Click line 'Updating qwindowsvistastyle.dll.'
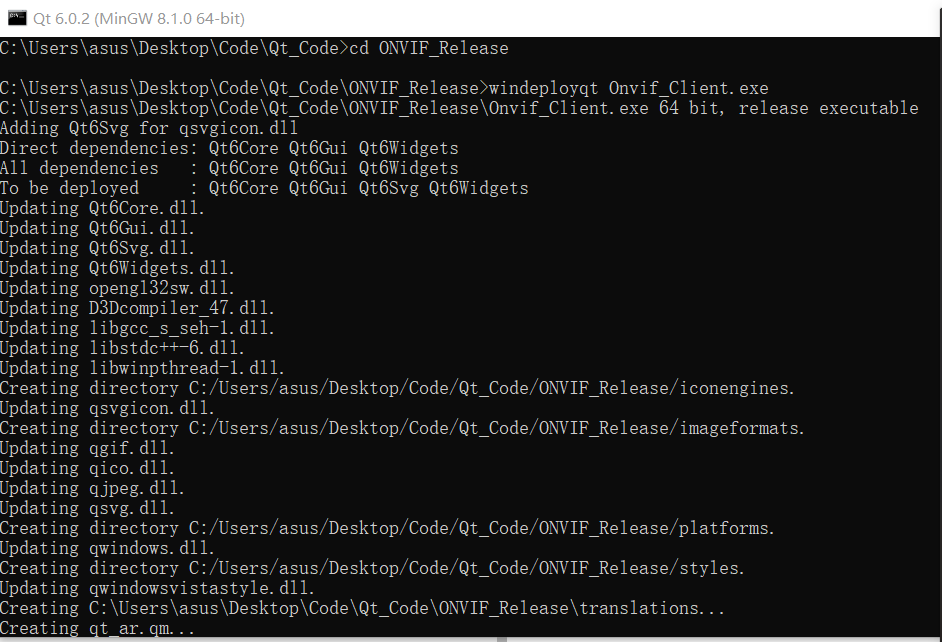The image size is (942, 642). tap(157, 589)
